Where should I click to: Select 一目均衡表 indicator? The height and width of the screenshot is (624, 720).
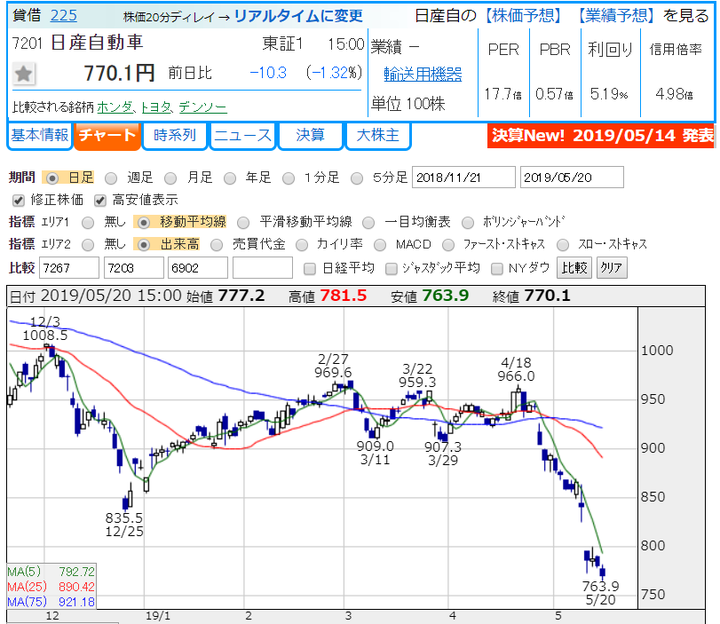click(368, 223)
